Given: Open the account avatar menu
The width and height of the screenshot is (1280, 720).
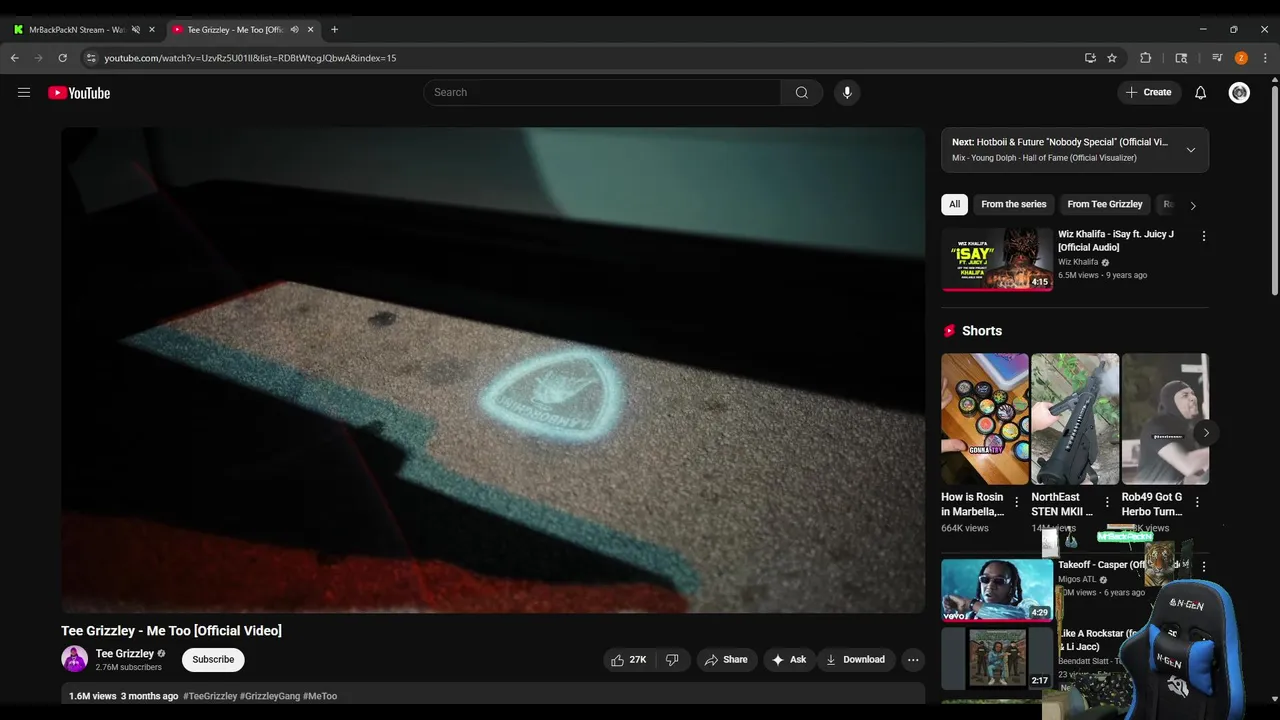Looking at the screenshot, I should click(x=1239, y=92).
